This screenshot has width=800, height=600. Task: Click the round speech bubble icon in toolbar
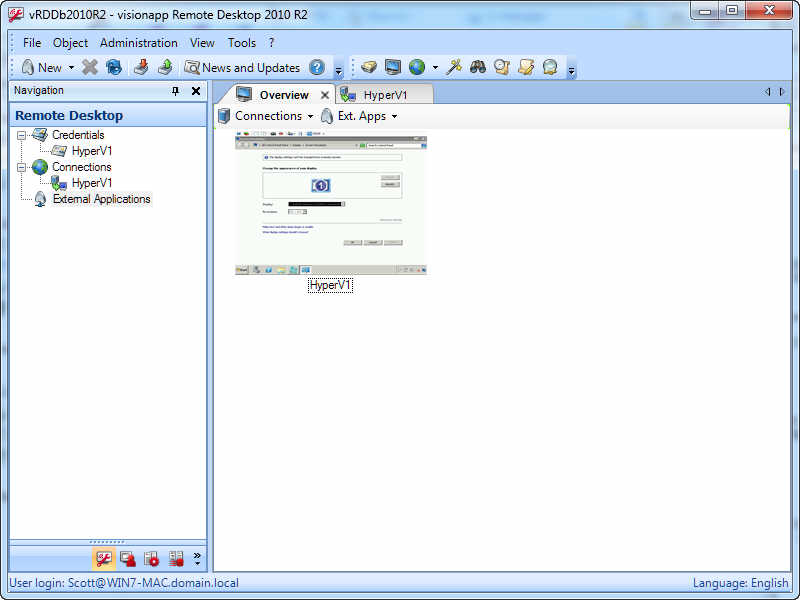[550, 67]
